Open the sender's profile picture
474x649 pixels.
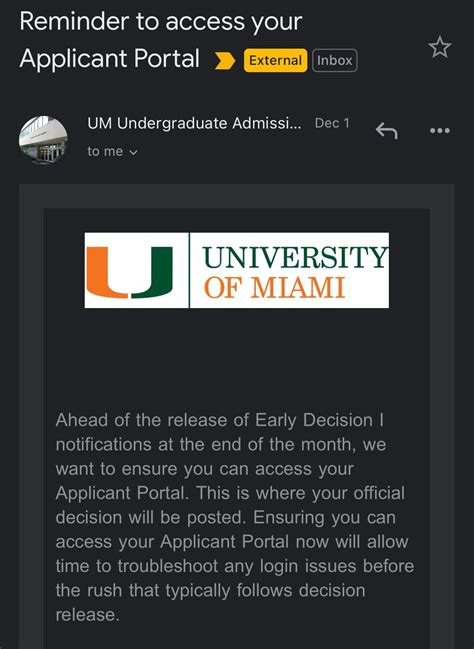click(43, 140)
